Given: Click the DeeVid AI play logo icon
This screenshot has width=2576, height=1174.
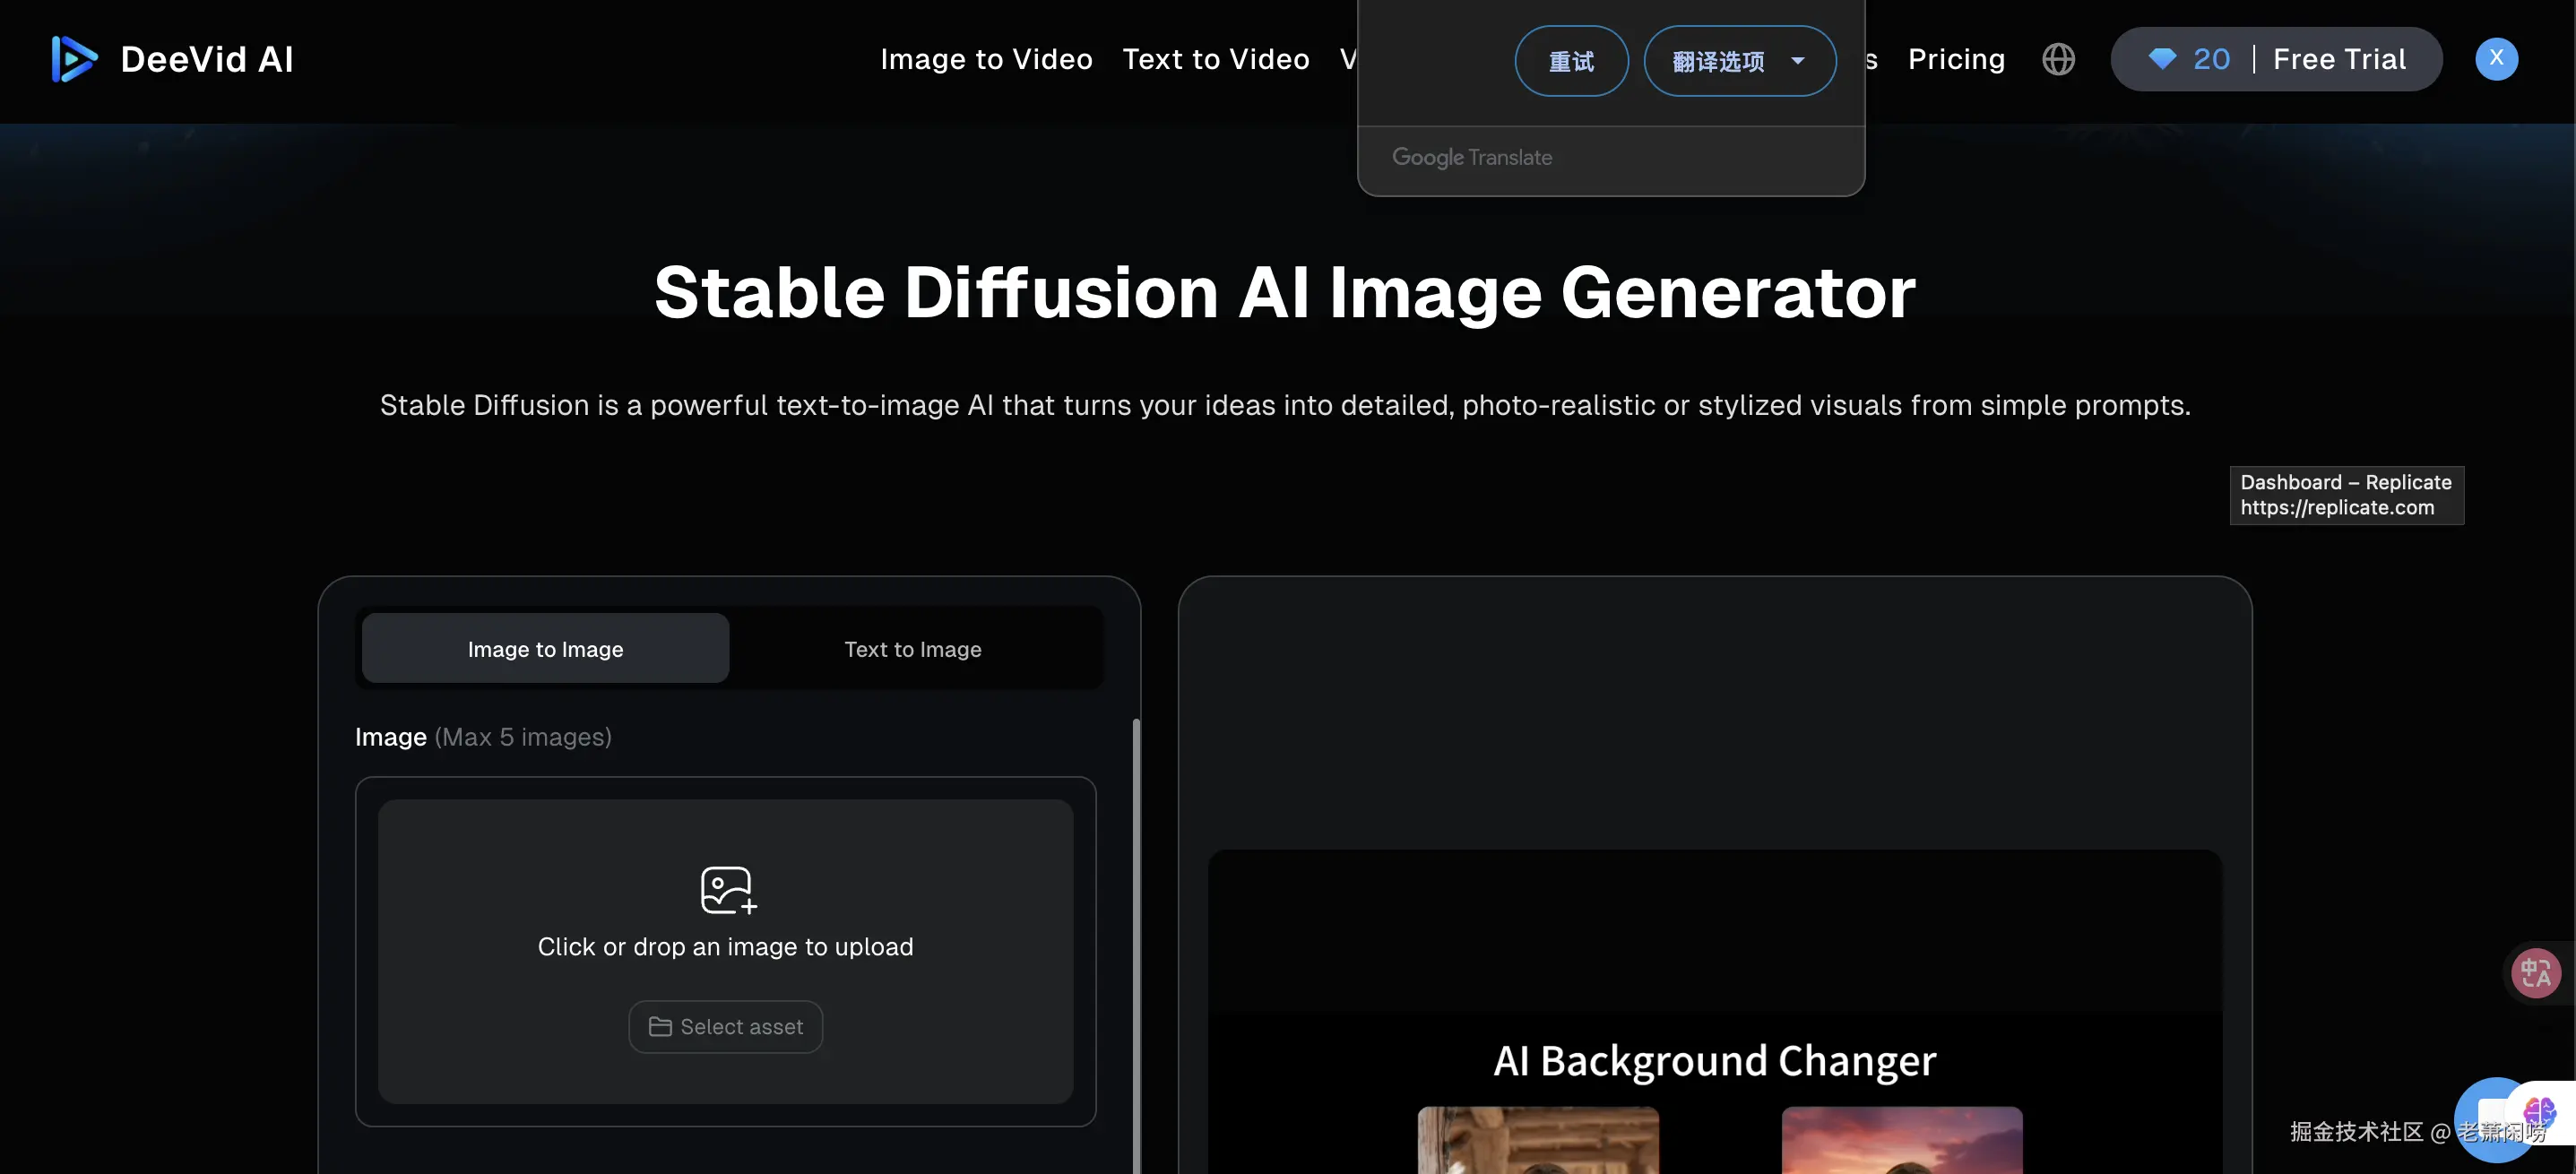Looking at the screenshot, I should [x=74, y=59].
